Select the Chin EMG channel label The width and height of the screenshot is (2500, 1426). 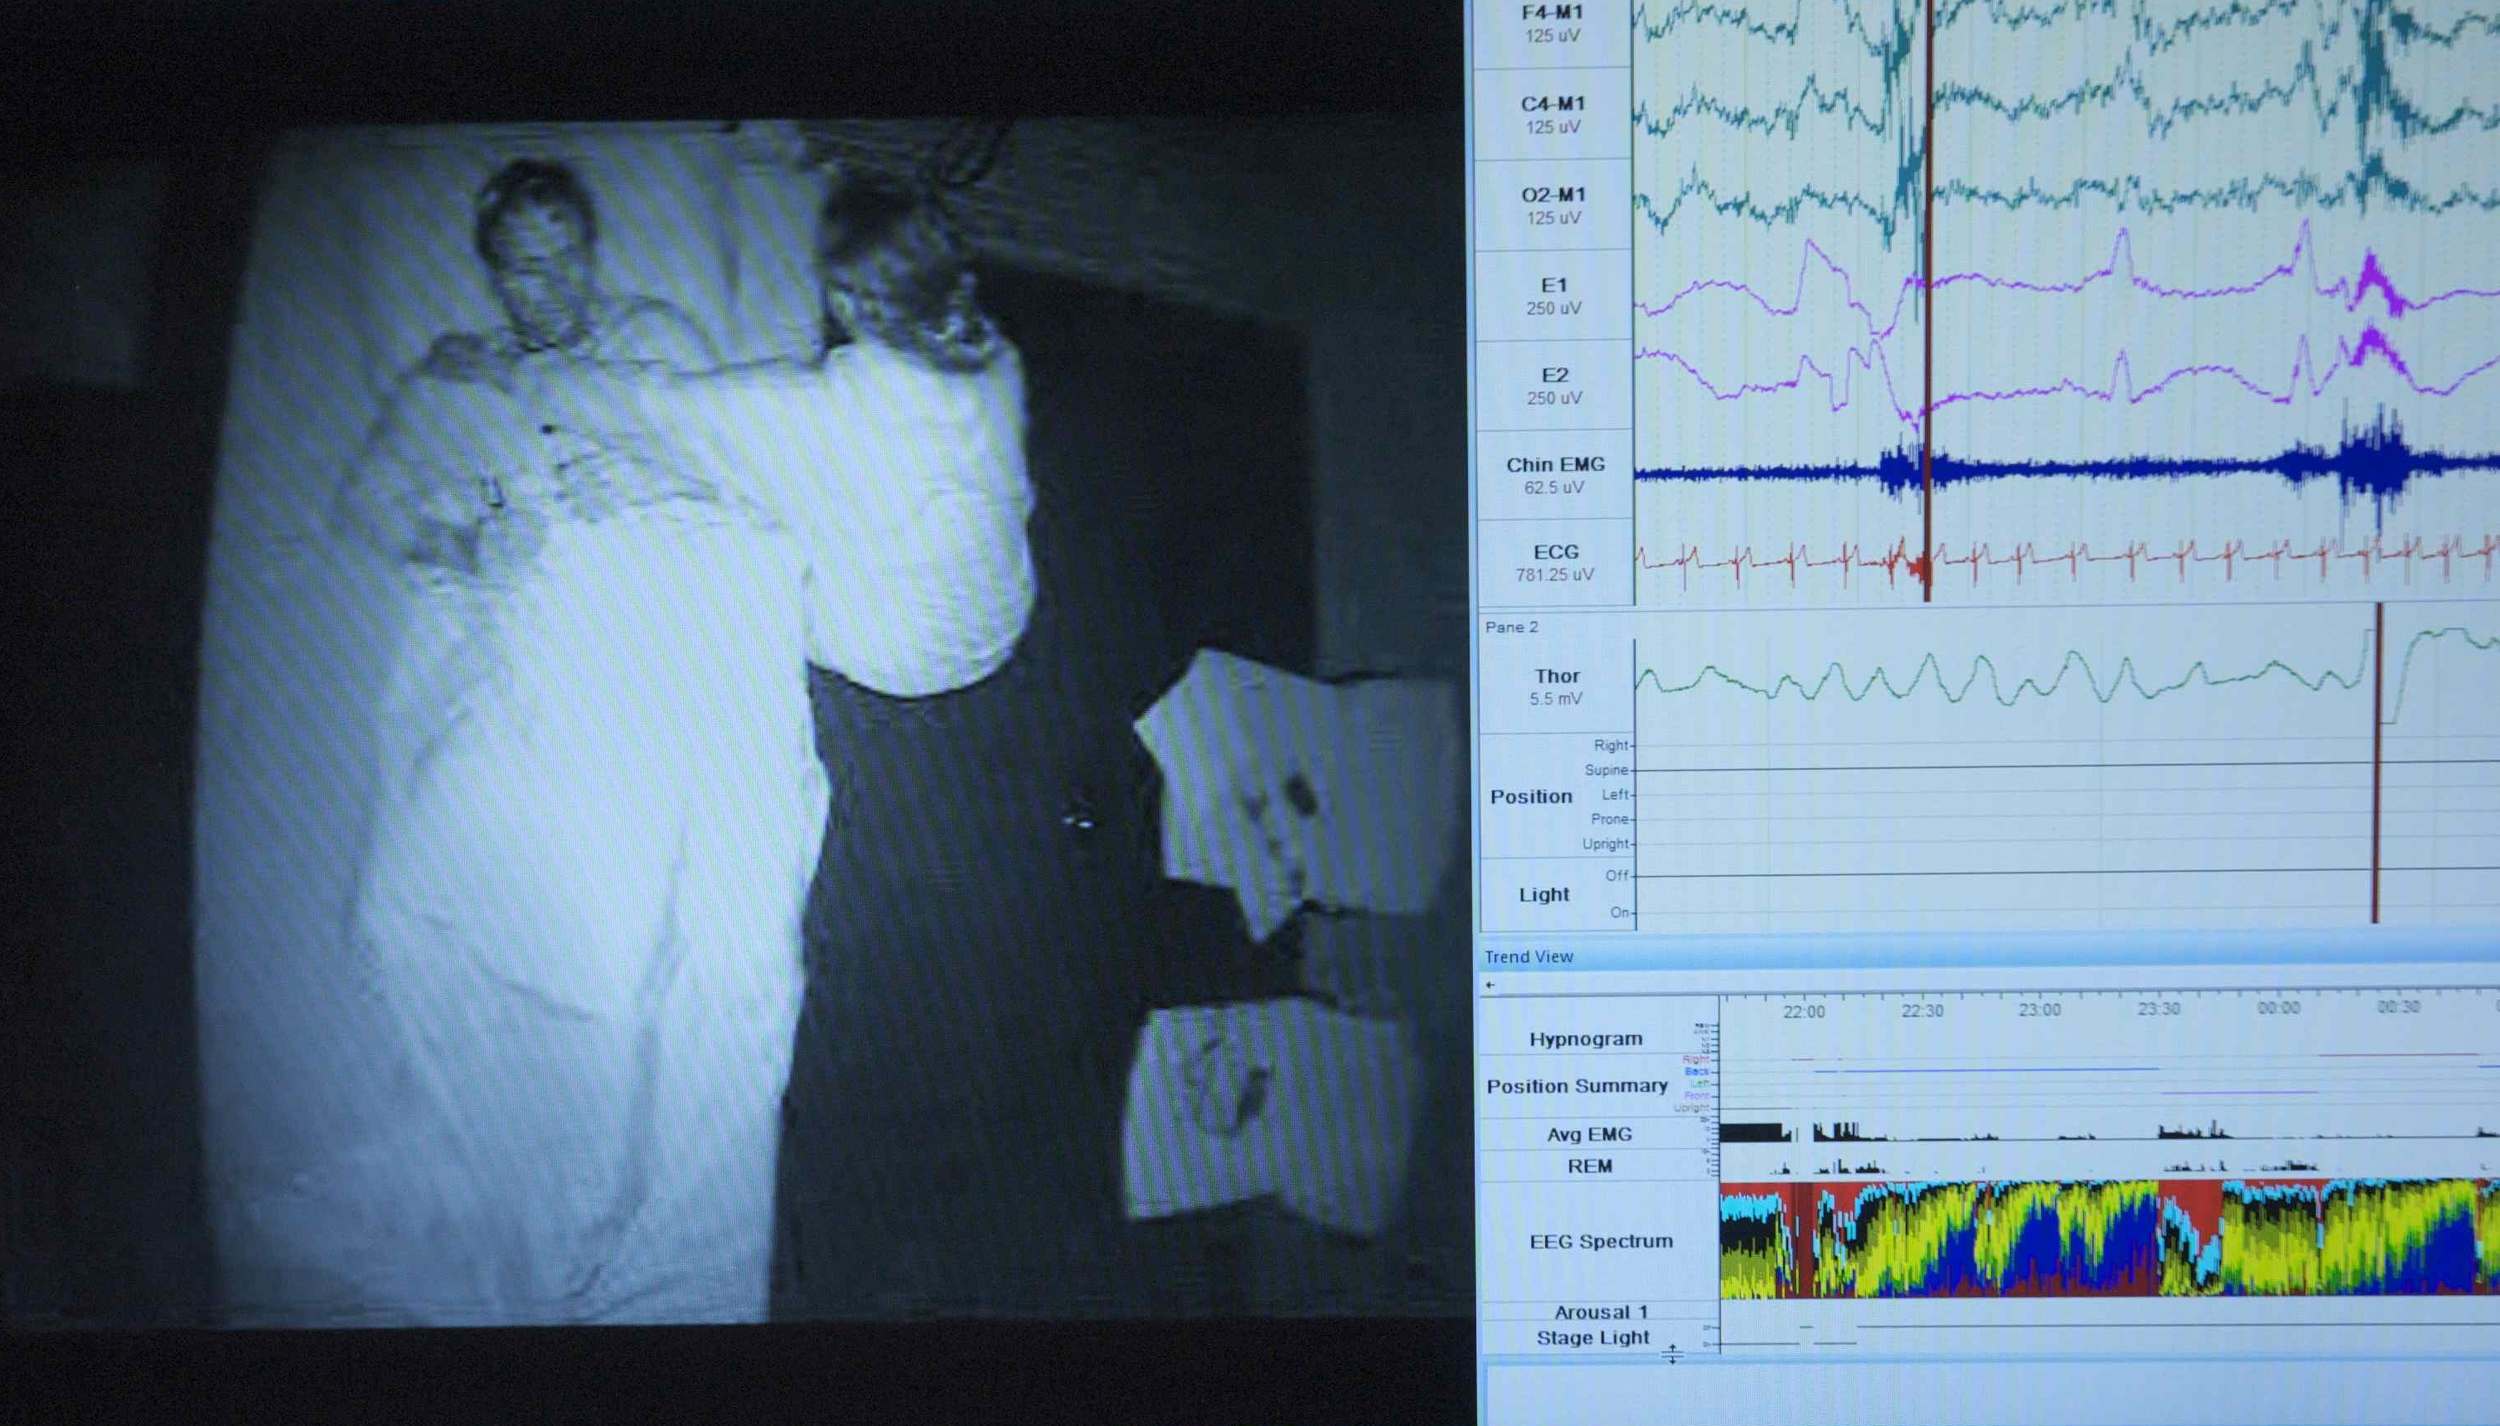(1555, 465)
